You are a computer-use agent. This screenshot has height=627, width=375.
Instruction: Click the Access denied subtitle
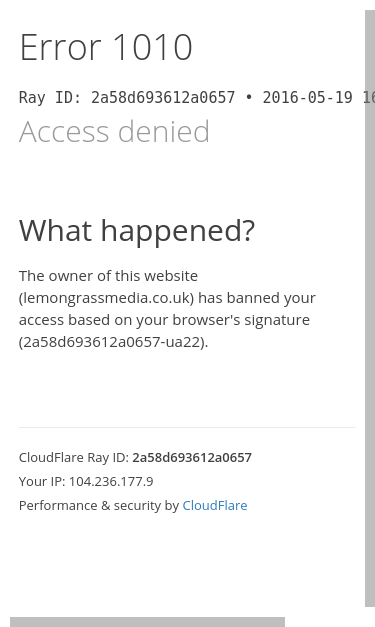pos(114,132)
